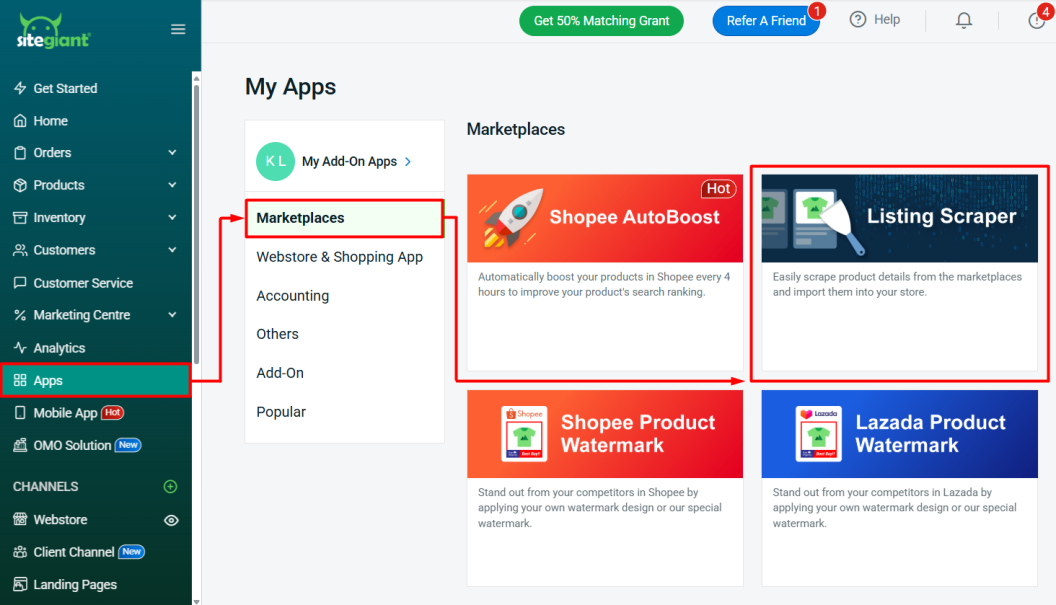The width and height of the screenshot is (1056, 605).
Task: Open notifications bell
Action: [x=964, y=20]
